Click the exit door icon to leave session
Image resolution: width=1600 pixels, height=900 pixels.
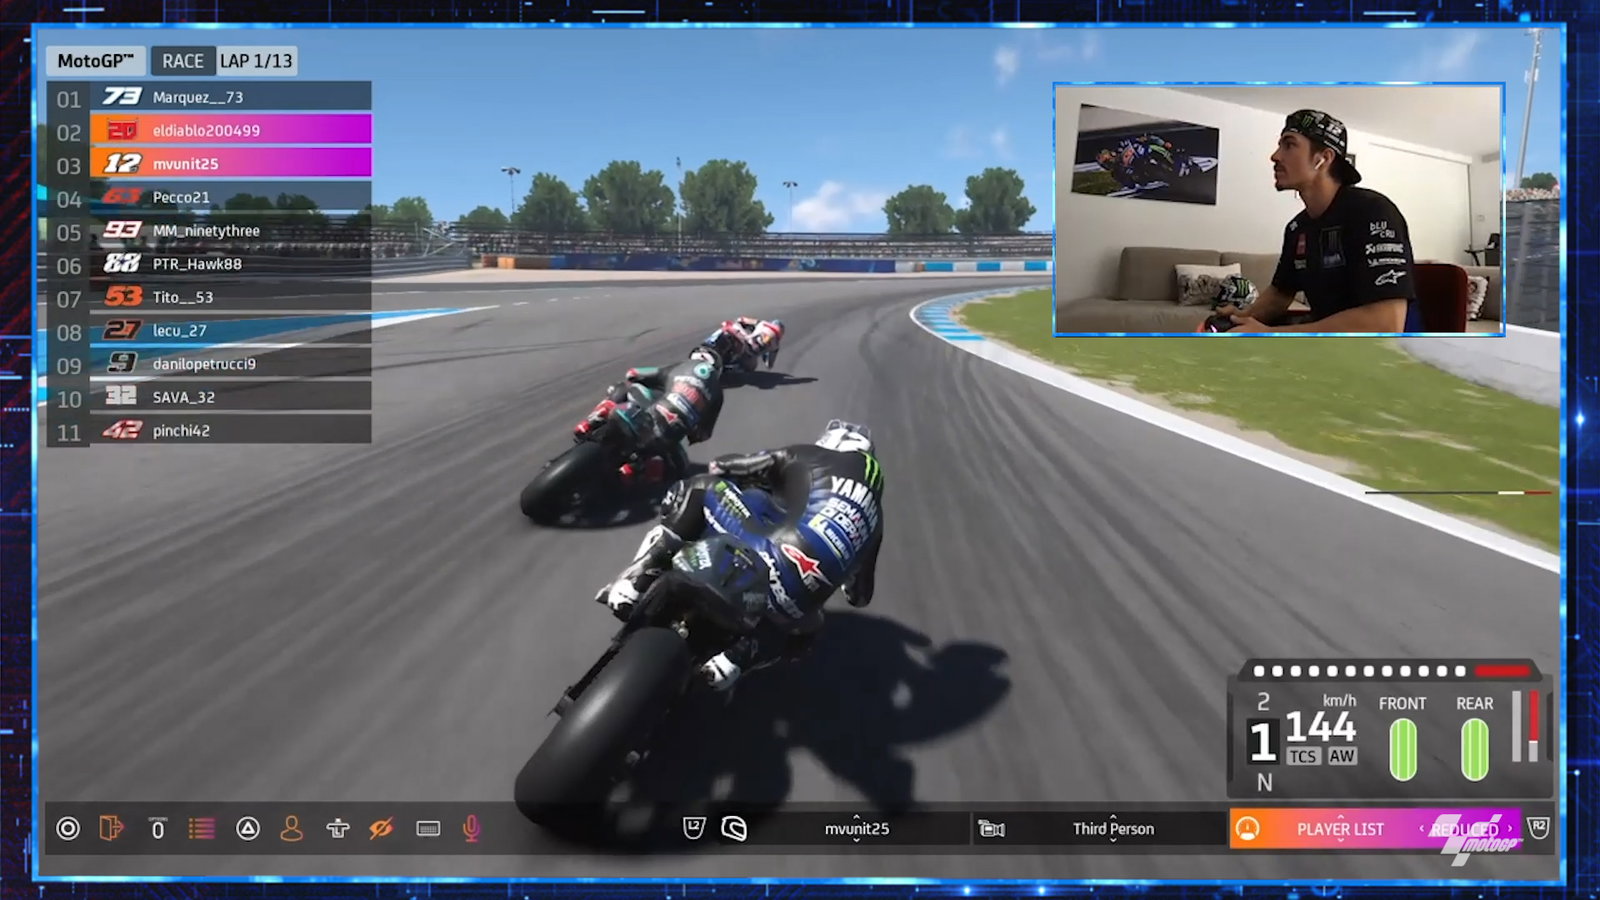coord(112,828)
